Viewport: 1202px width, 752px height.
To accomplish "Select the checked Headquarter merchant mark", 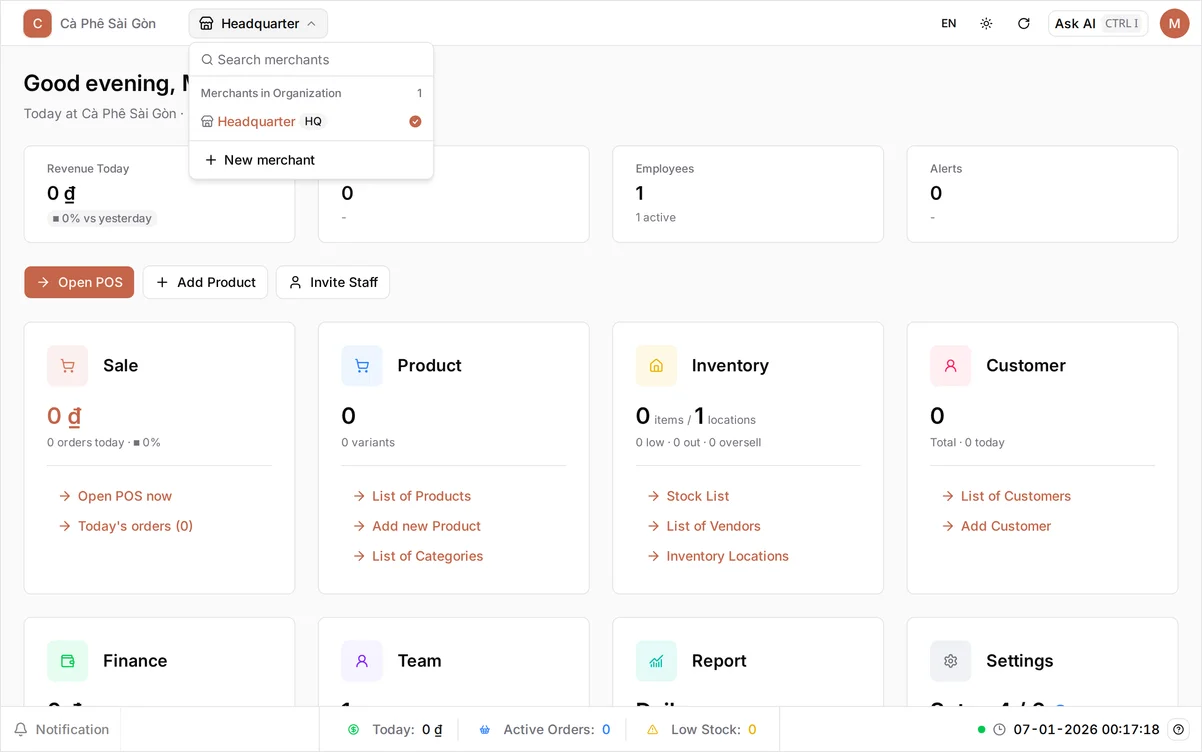I will pyautogui.click(x=415, y=122).
